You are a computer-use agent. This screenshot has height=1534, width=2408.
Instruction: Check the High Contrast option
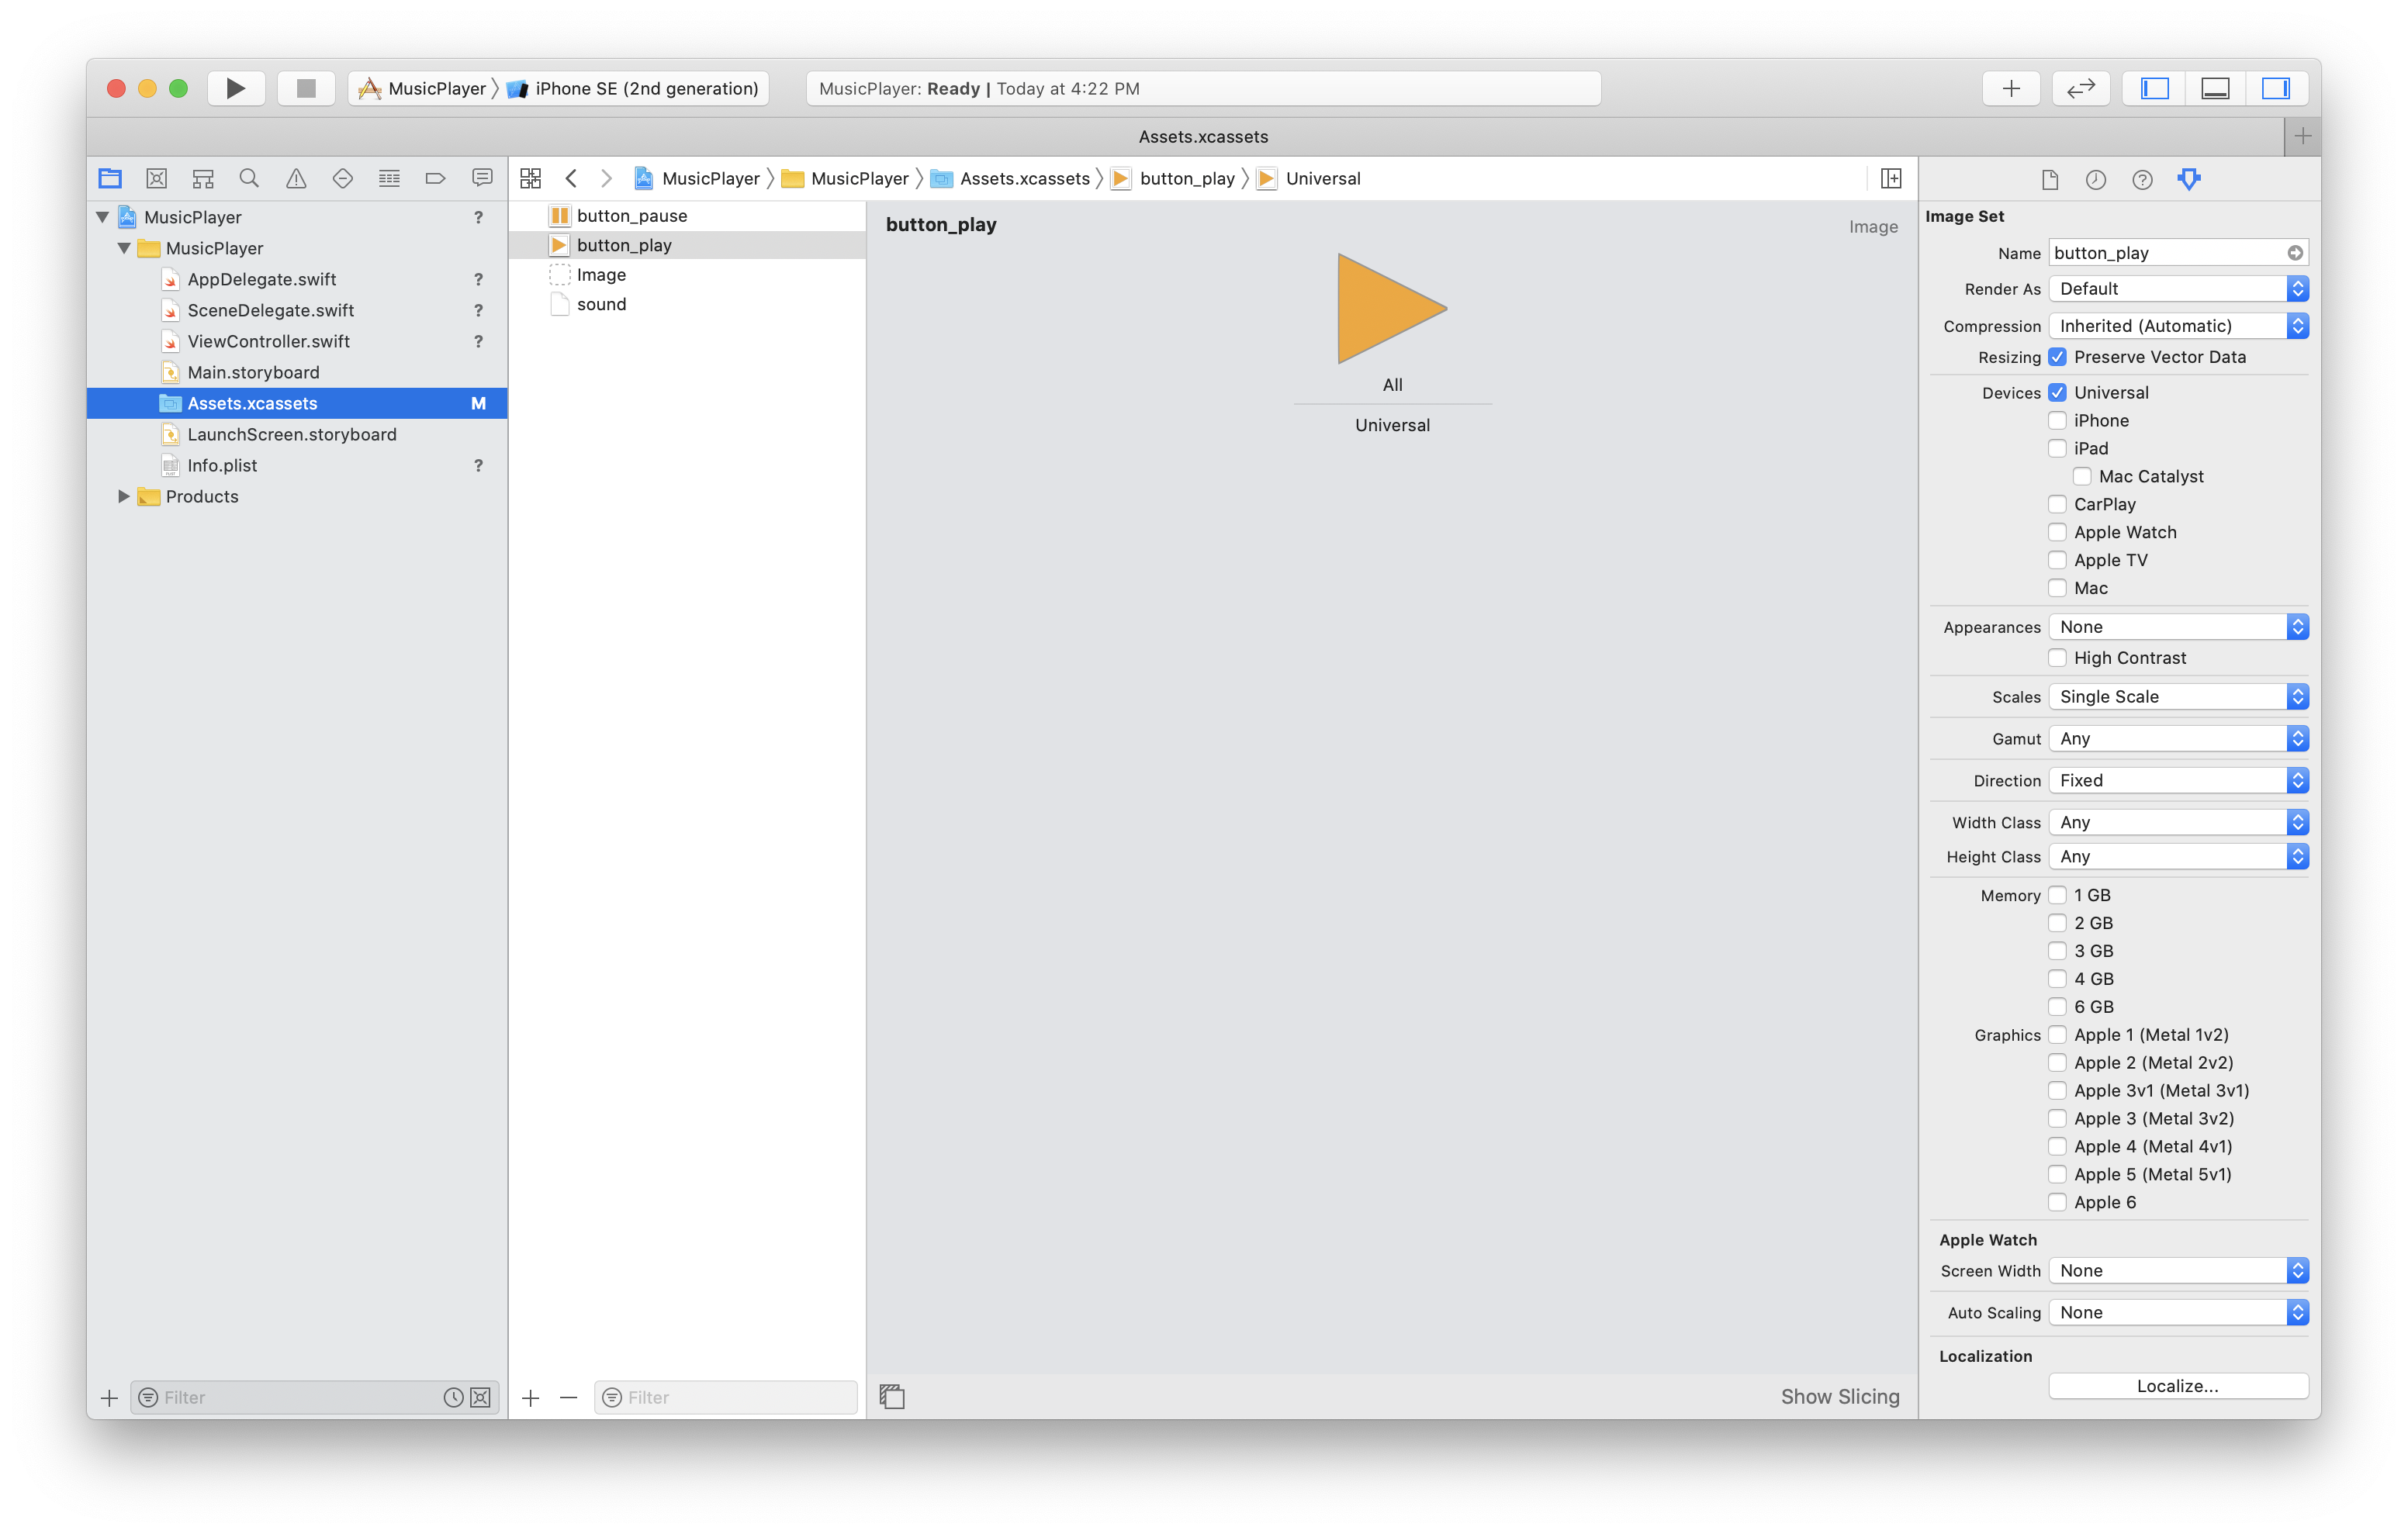2057,658
